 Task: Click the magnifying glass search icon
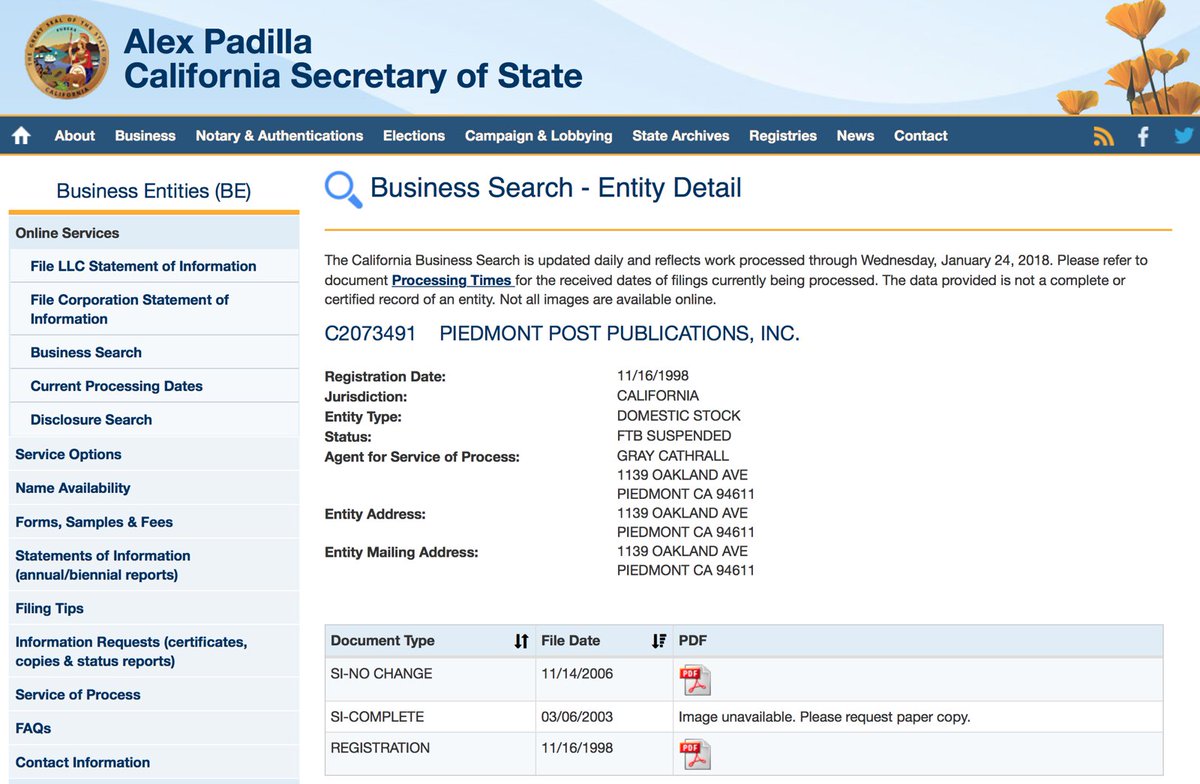(343, 189)
